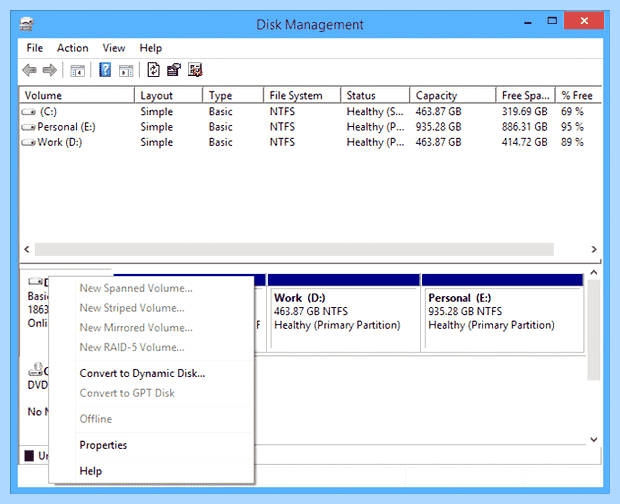Close the Disk Management window
This screenshot has width=620, height=504.
pos(584,21)
